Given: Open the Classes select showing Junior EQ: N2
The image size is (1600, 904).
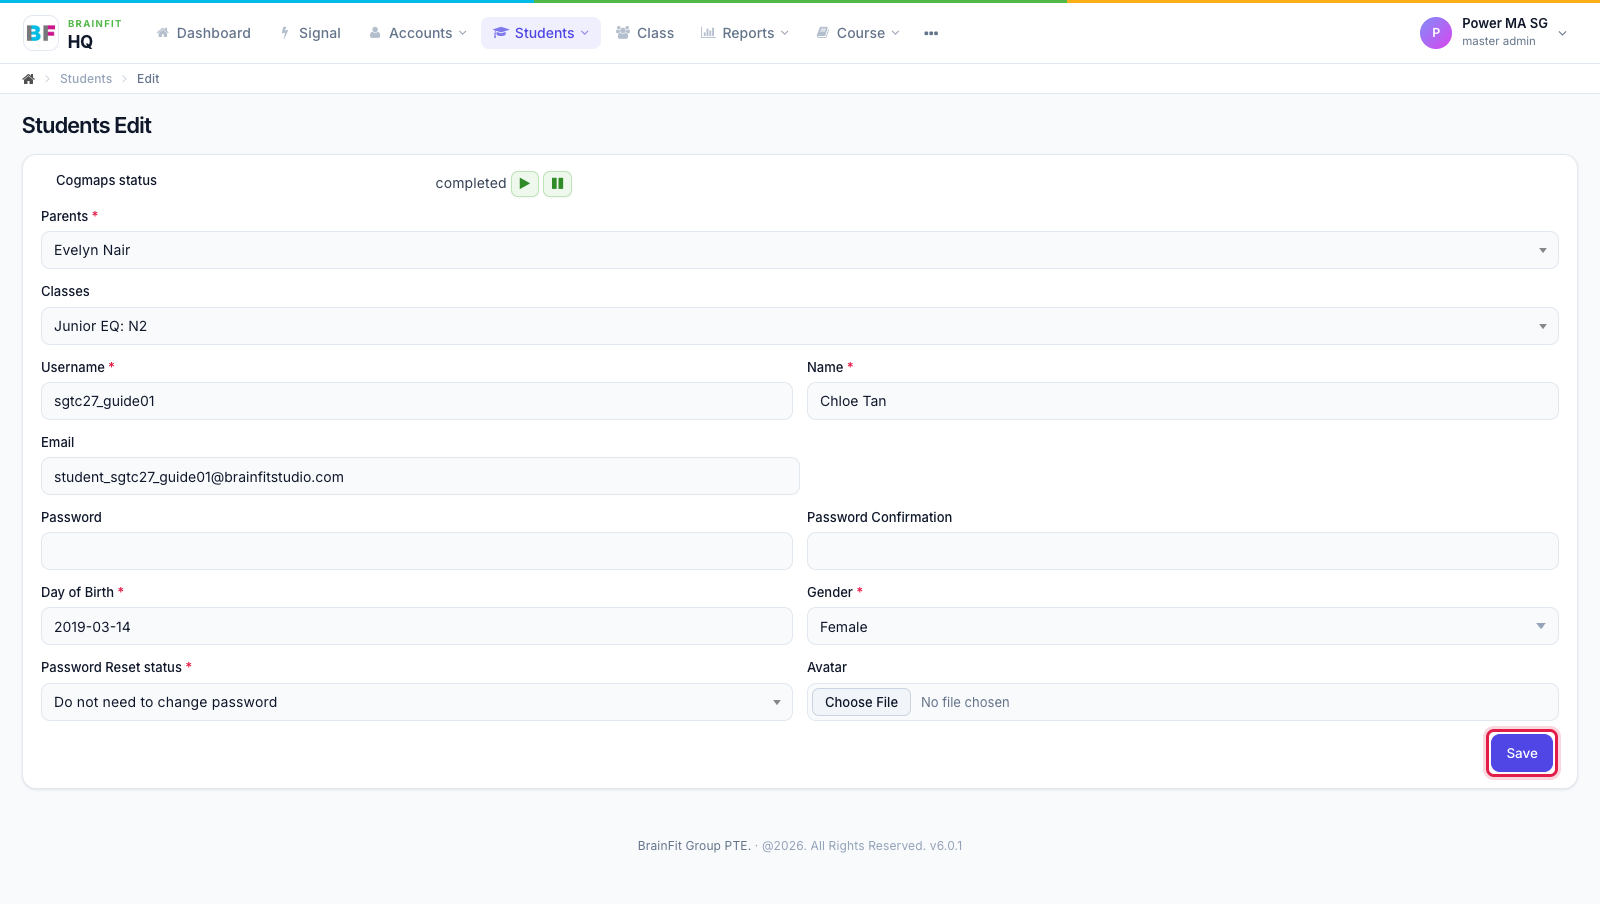Looking at the screenshot, I should pos(800,326).
